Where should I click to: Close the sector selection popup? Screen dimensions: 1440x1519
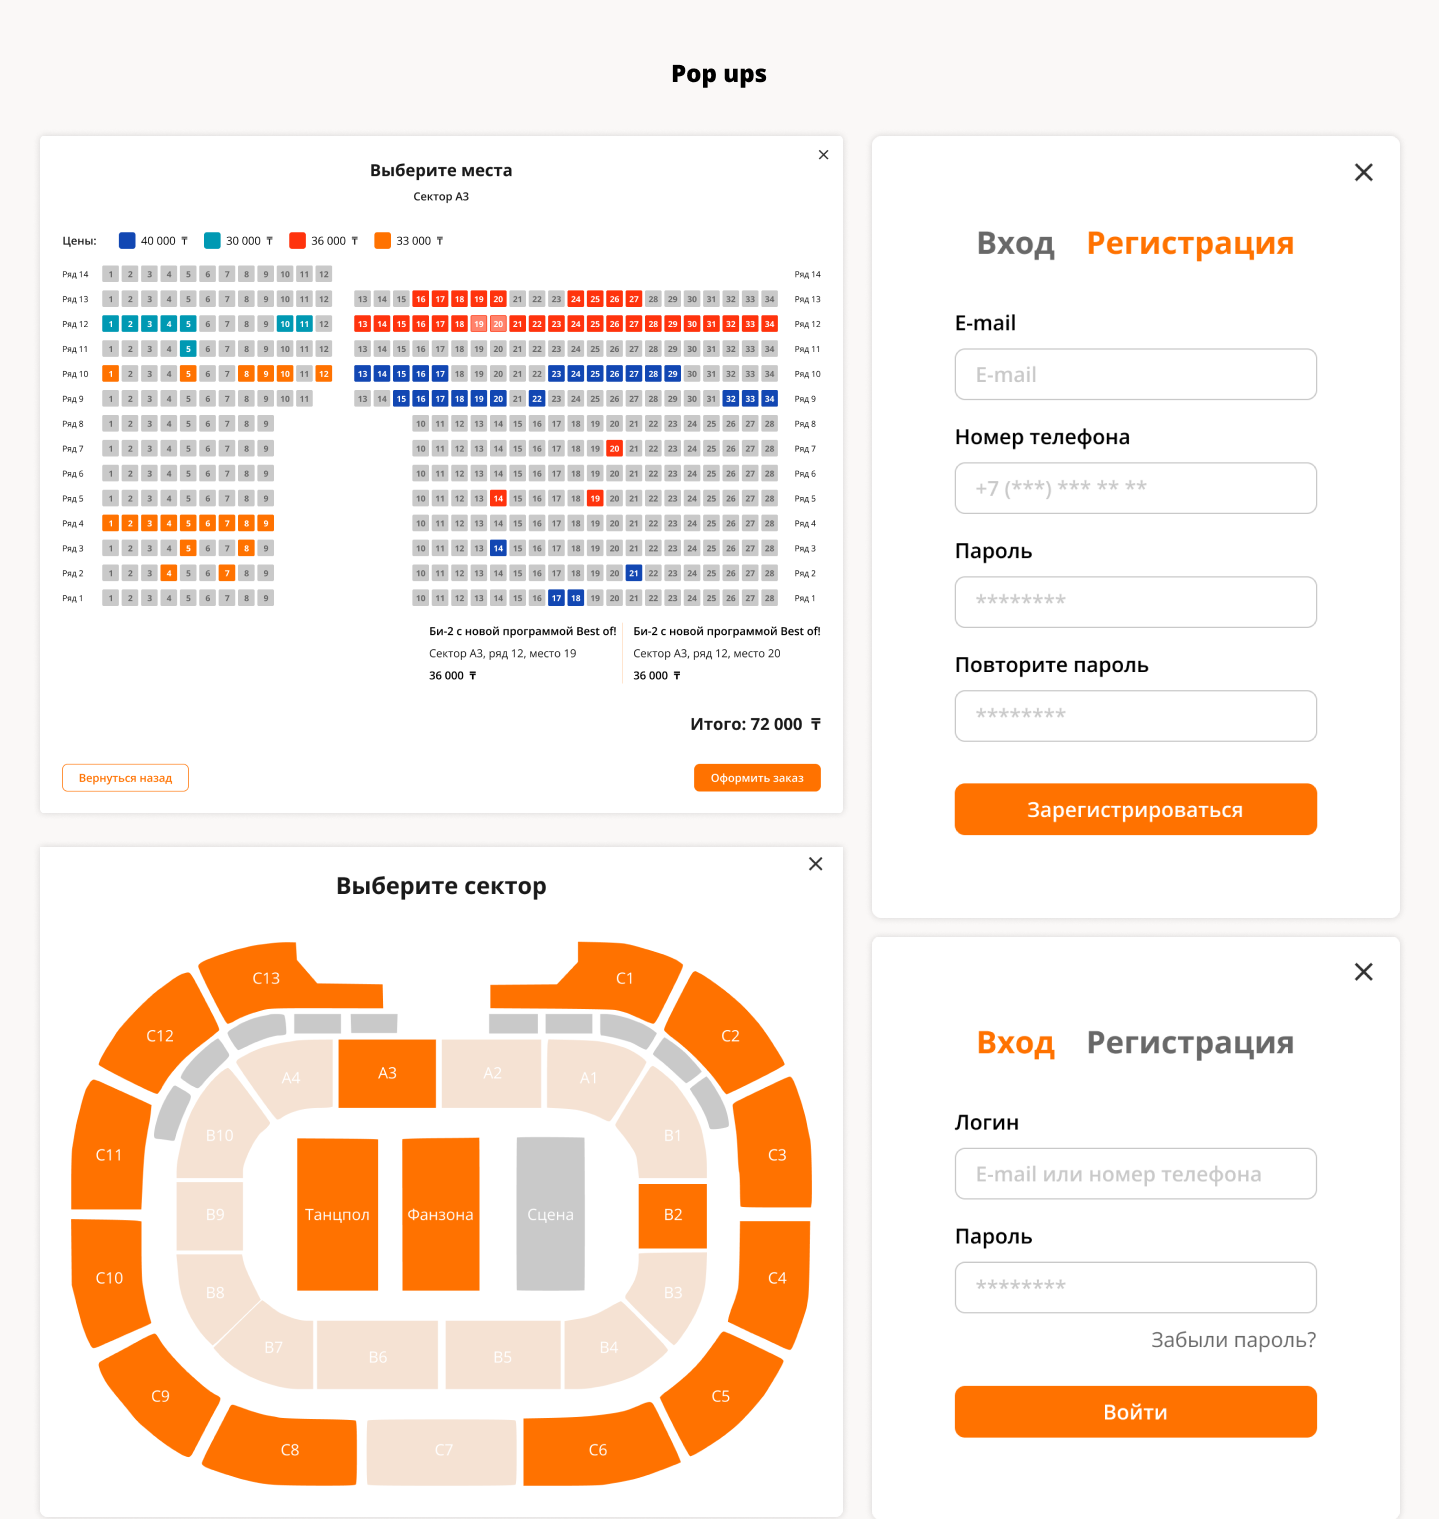(x=815, y=864)
